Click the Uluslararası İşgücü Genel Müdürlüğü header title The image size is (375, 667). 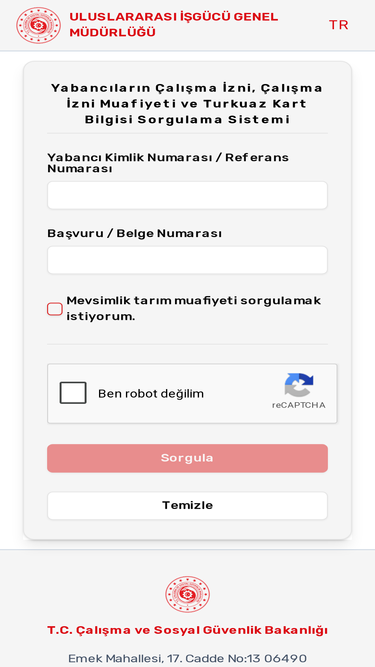173,25
